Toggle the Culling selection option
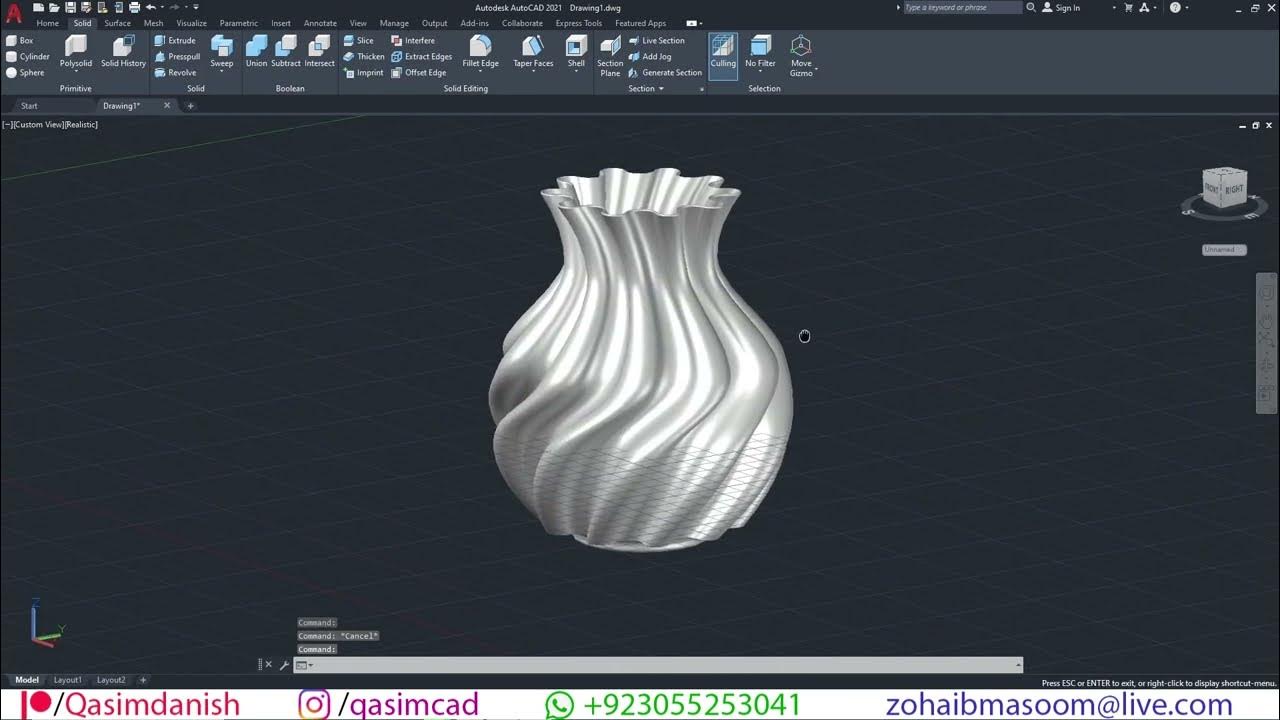1280x720 pixels. (x=723, y=51)
